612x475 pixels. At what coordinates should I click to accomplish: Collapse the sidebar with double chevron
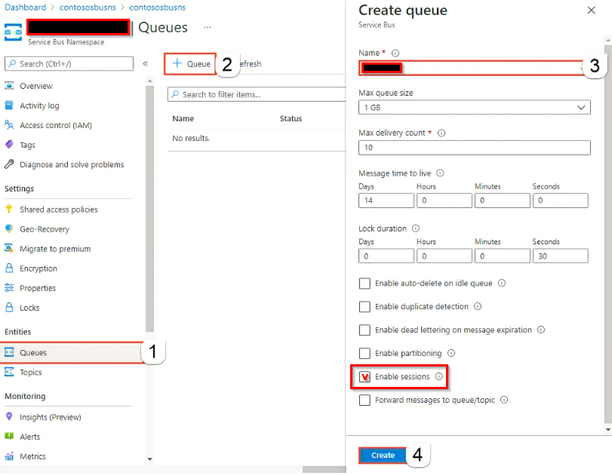tap(145, 64)
